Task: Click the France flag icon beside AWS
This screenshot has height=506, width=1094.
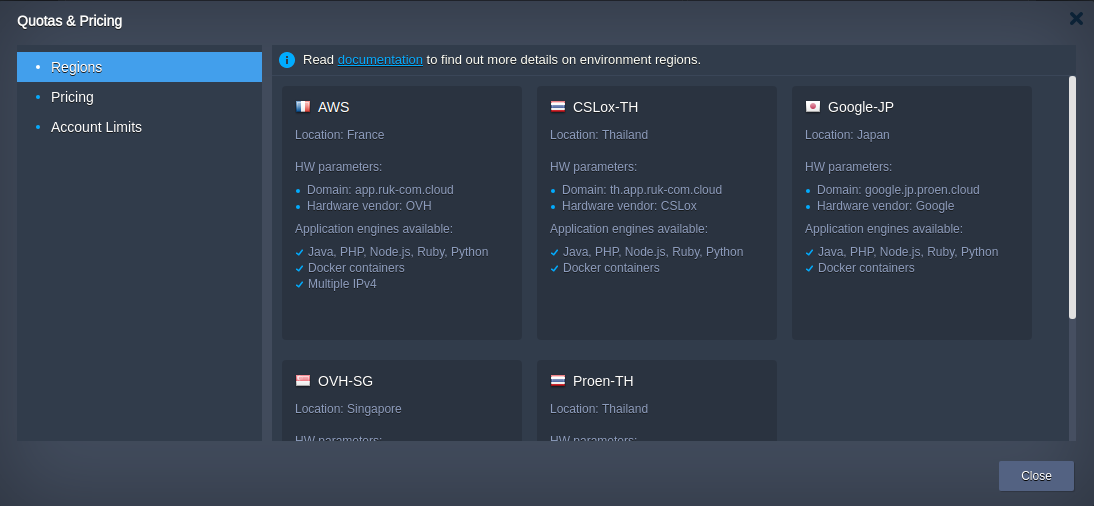Action: [x=303, y=107]
